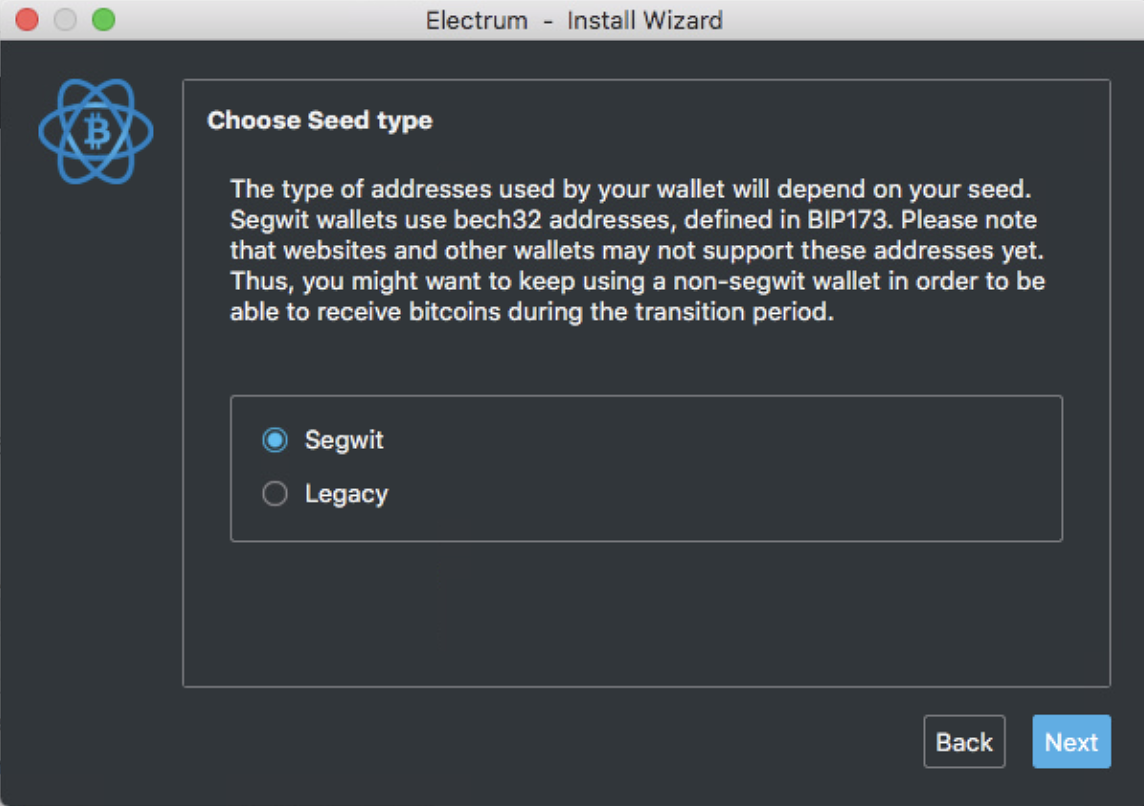Click blank wizard panel area below options

pos(646,613)
